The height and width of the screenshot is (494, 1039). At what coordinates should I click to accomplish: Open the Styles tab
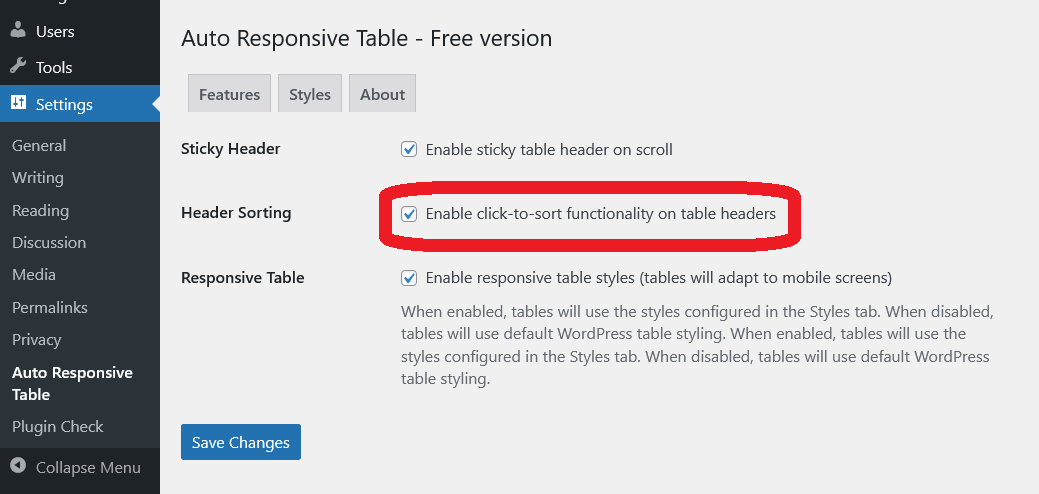pos(310,94)
